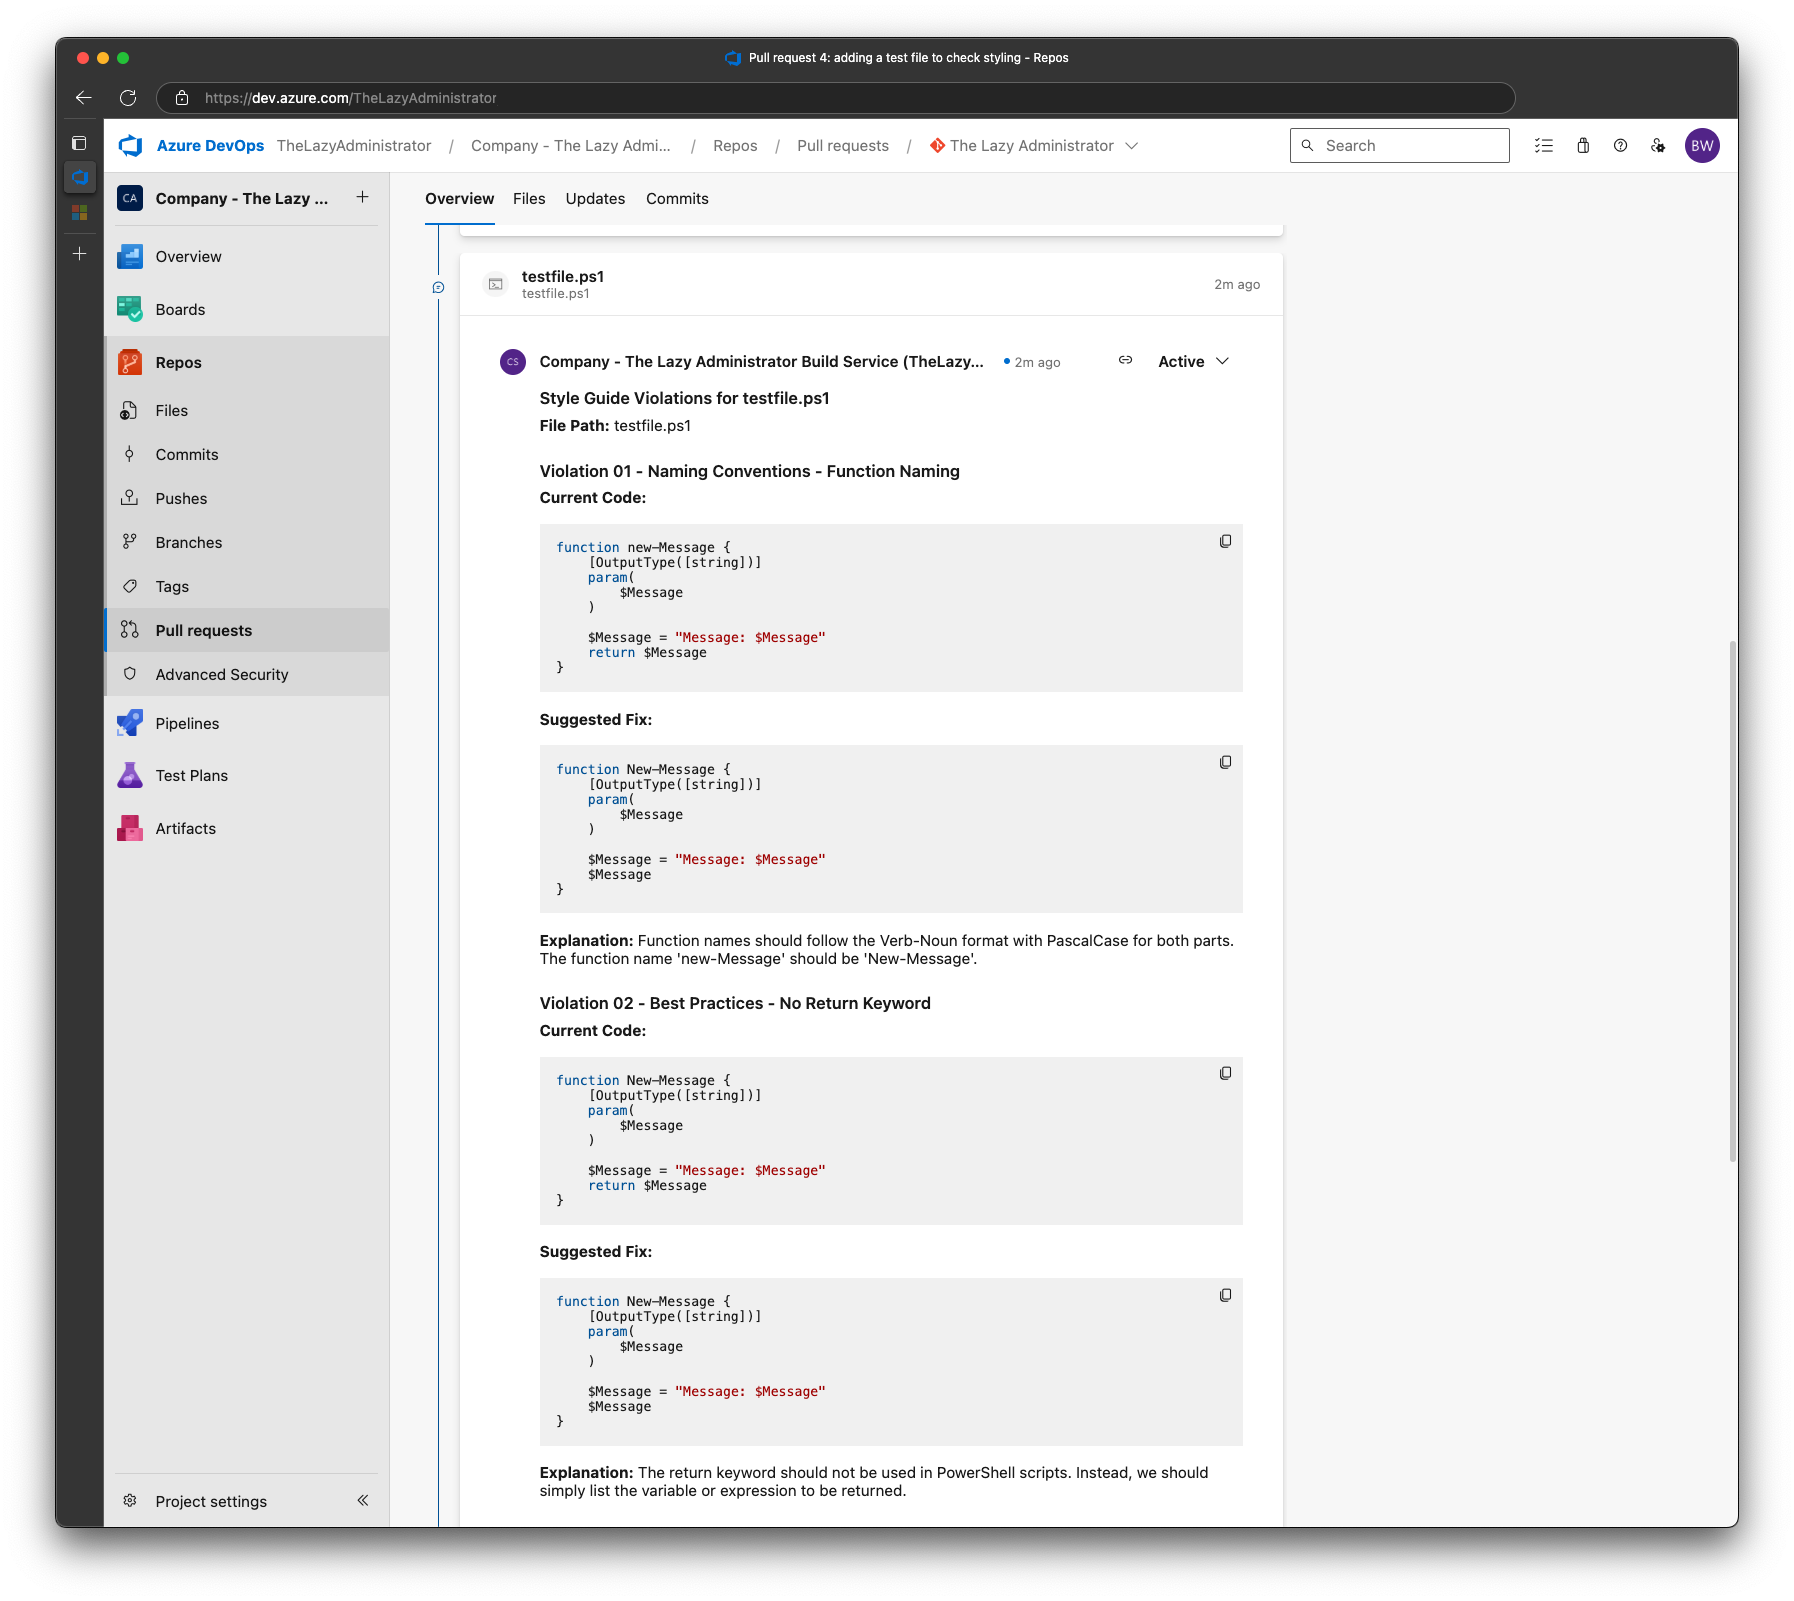Collapse the sidebar with the double chevron
Viewport: 1794px width, 1601px height.
pyautogui.click(x=363, y=1500)
